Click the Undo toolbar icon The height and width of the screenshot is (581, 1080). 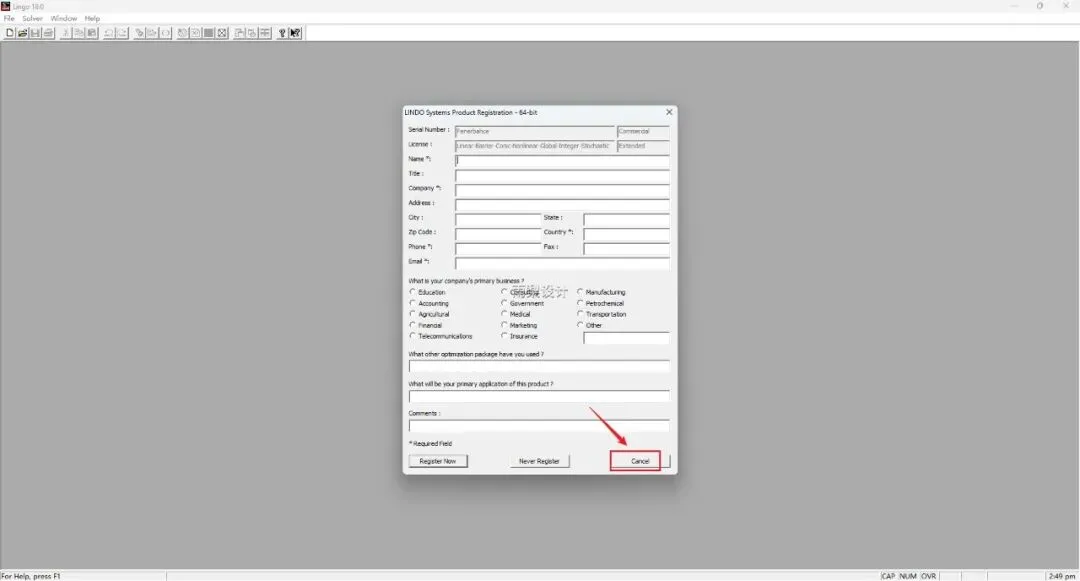pyautogui.click(x=108, y=33)
